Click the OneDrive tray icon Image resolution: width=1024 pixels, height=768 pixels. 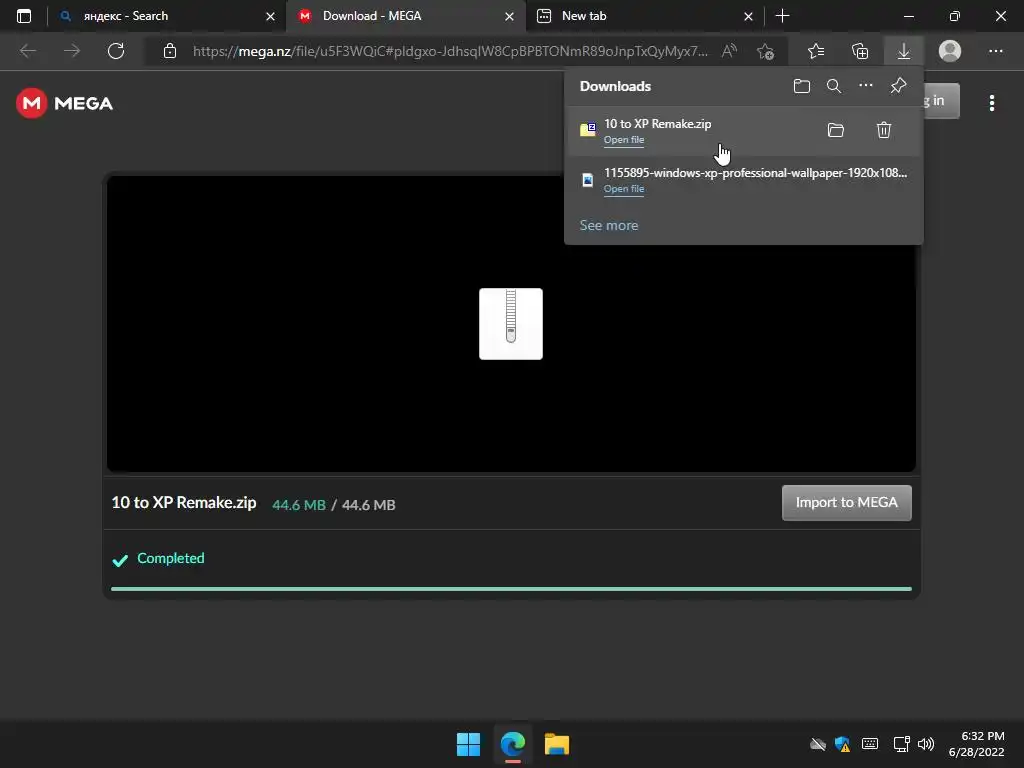click(818, 744)
